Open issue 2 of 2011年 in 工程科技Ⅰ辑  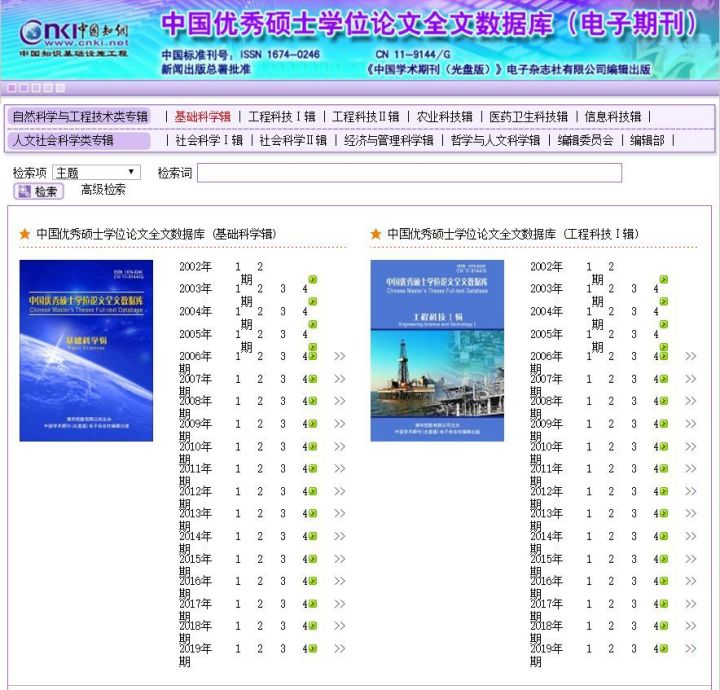tap(611, 469)
